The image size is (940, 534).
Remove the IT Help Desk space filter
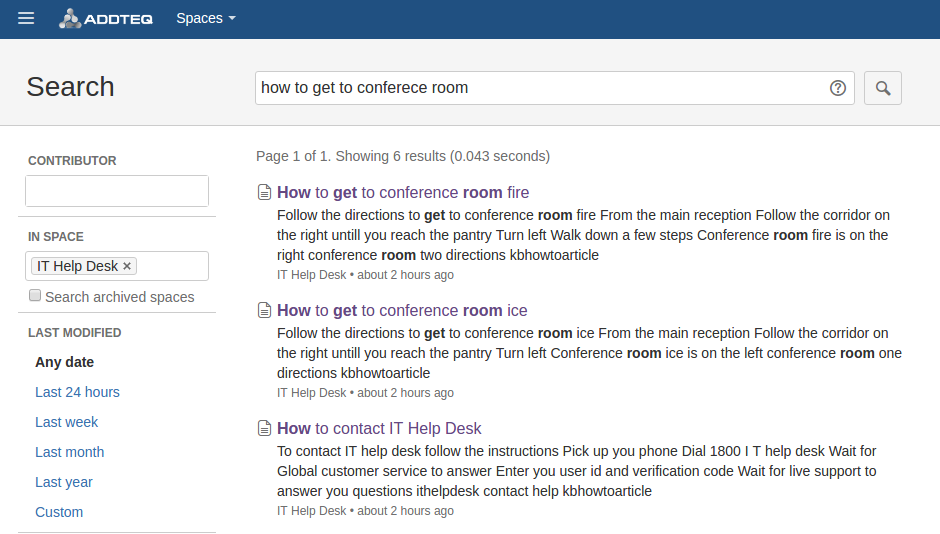(127, 266)
